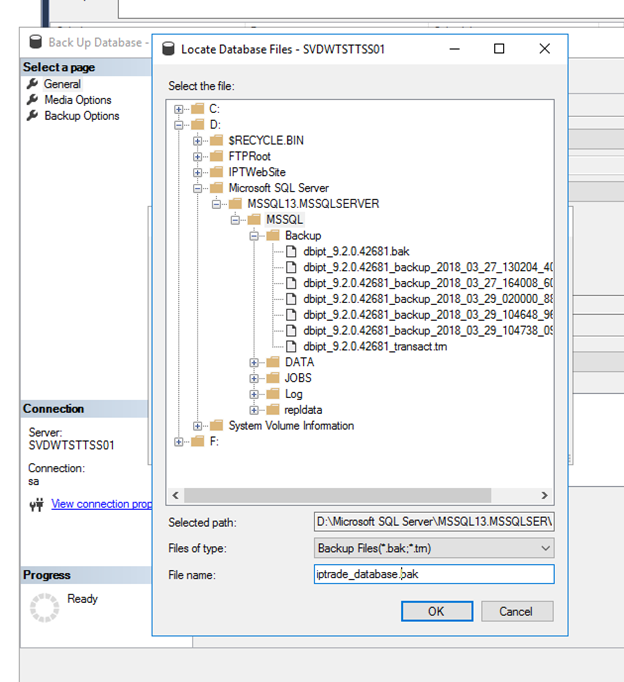Select dbipt_9.2.0.42681_transact.trn file
624x682 pixels.
click(x=375, y=346)
